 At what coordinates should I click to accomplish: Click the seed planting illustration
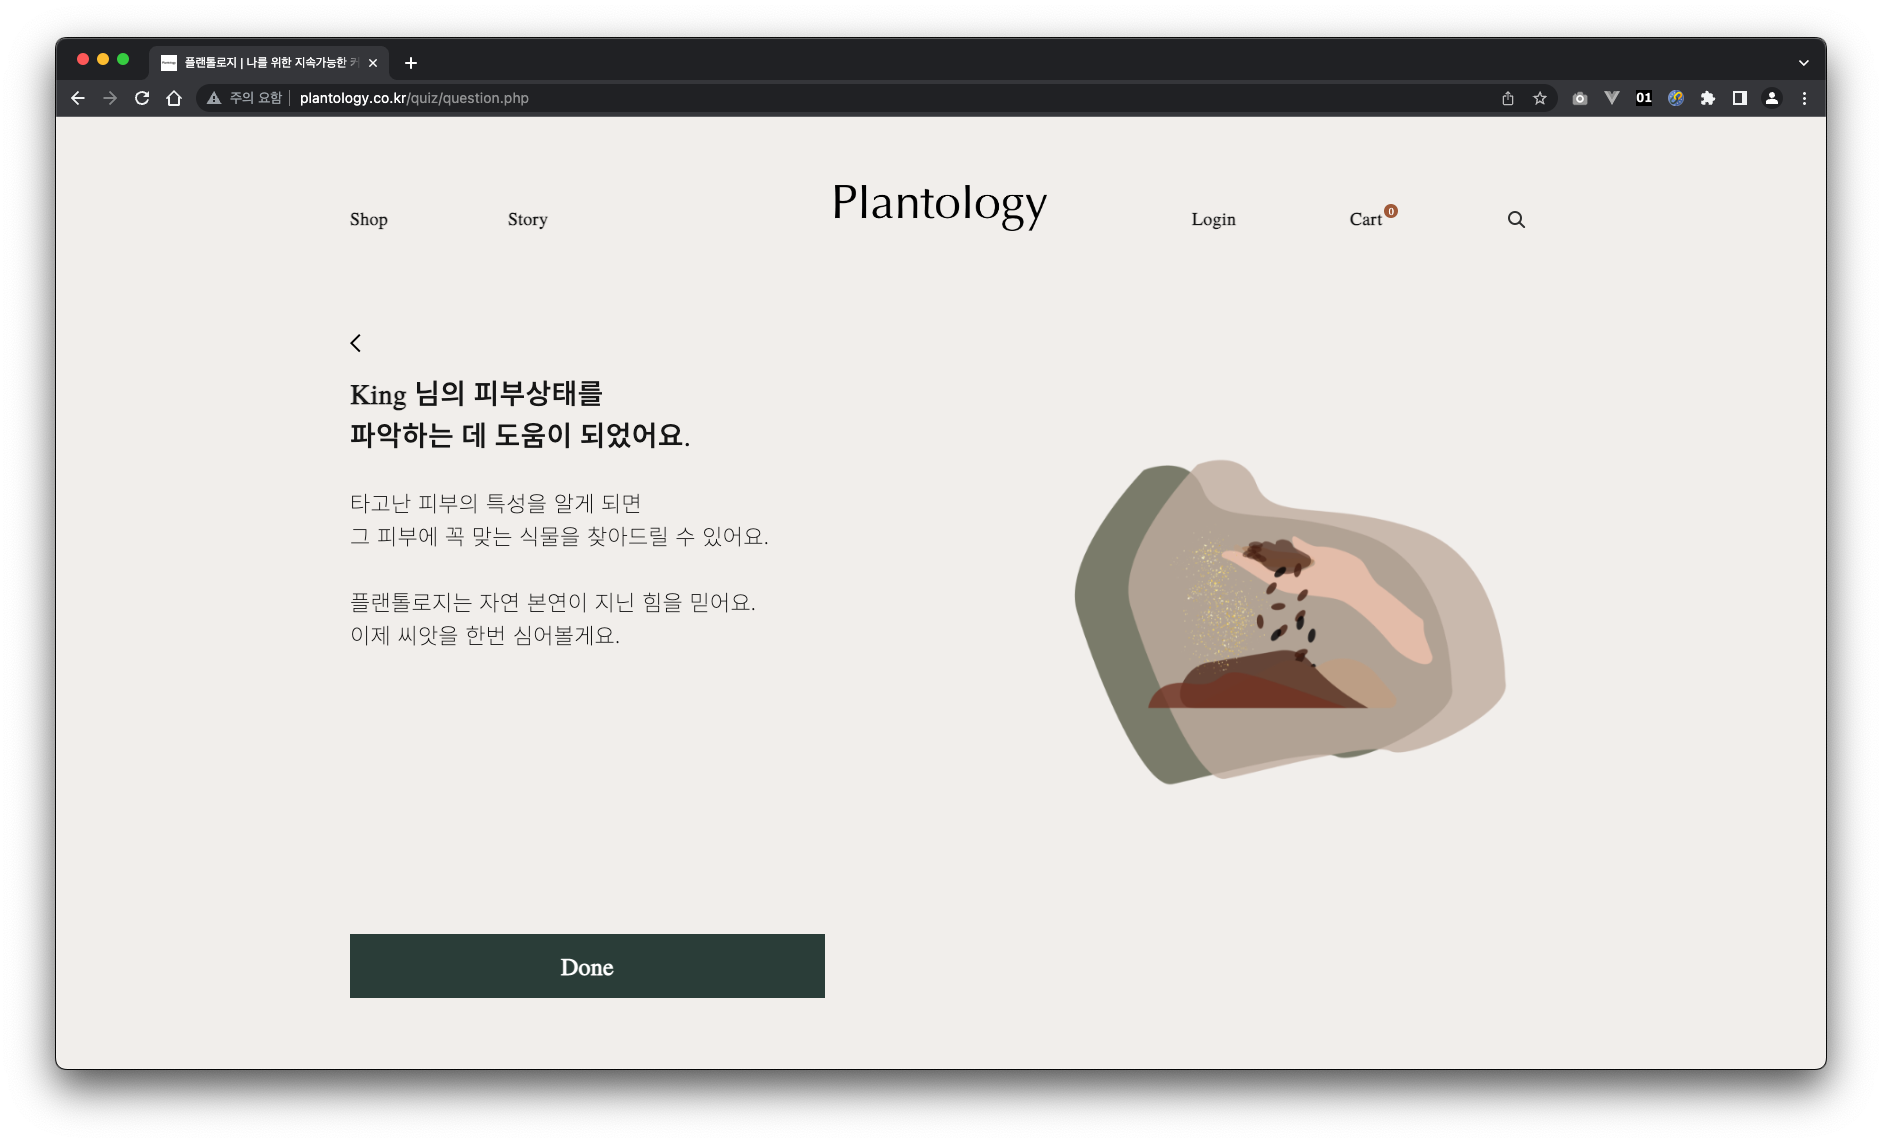pos(1290,622)
